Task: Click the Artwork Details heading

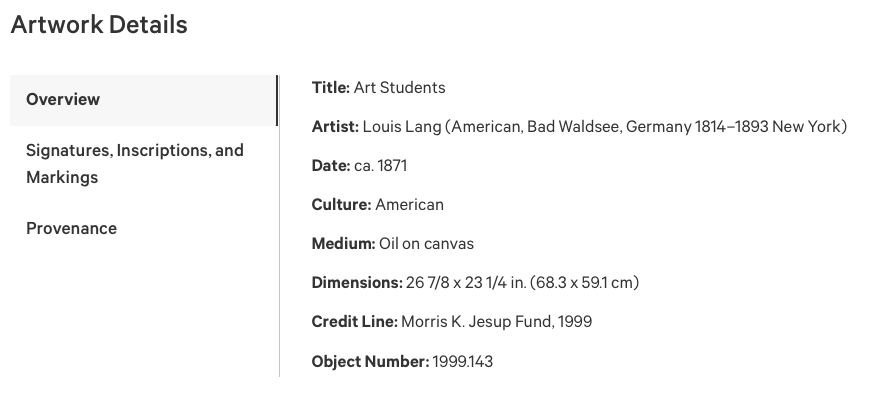Action: point(99,25)
